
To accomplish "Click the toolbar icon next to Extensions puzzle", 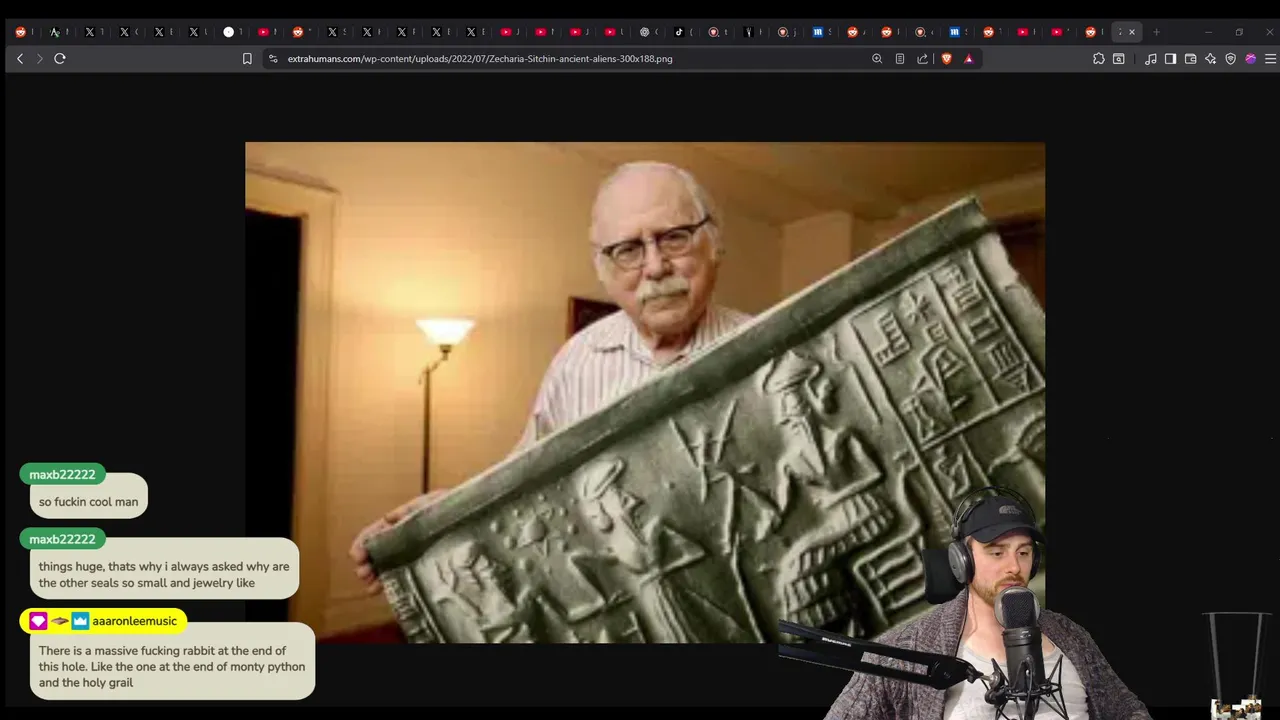I will pos(1119,59).
